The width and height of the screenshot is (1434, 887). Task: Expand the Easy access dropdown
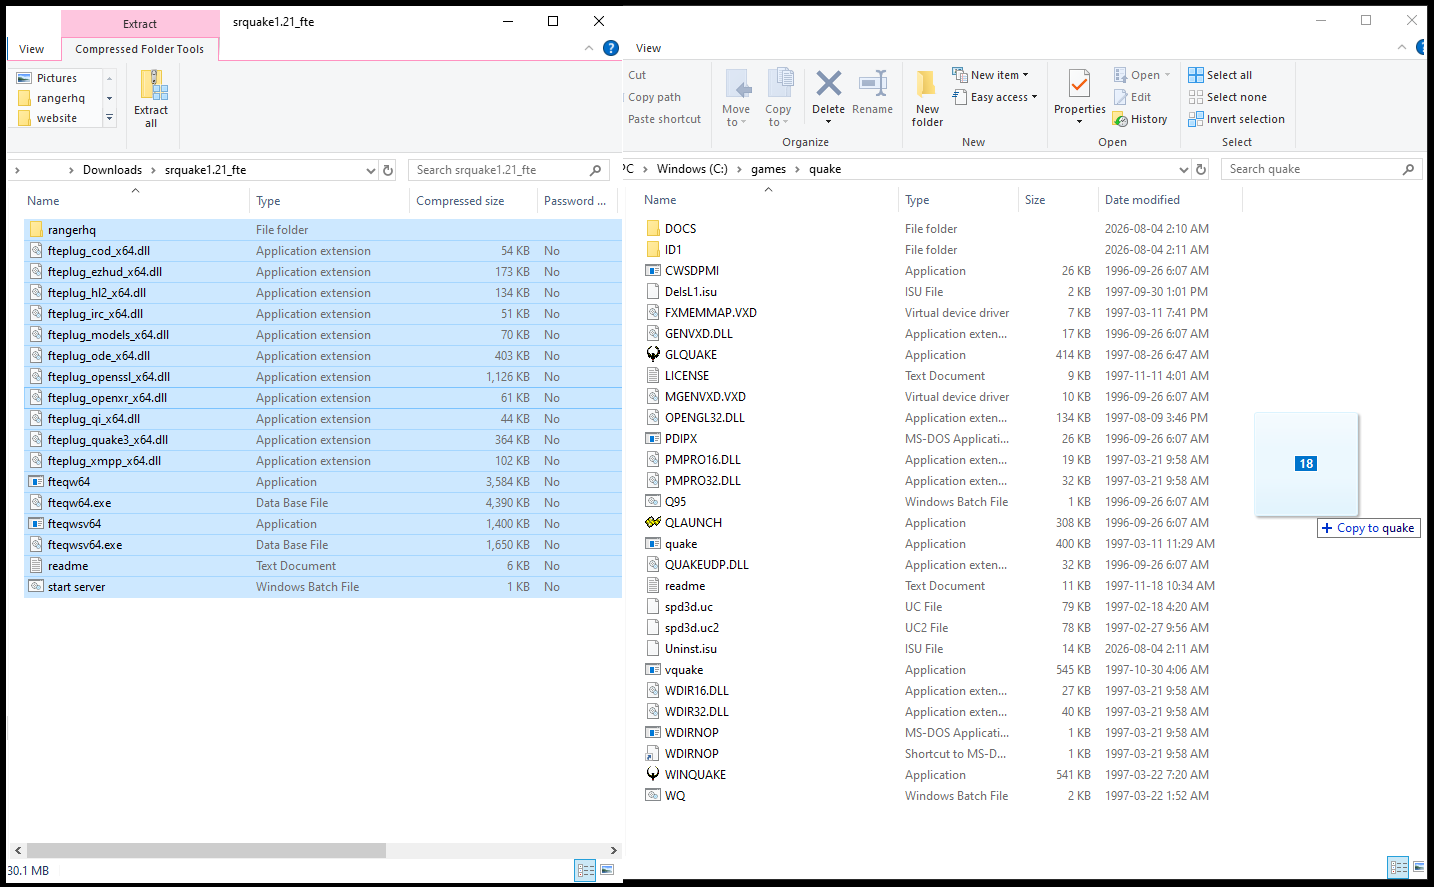coord(1034,97)
